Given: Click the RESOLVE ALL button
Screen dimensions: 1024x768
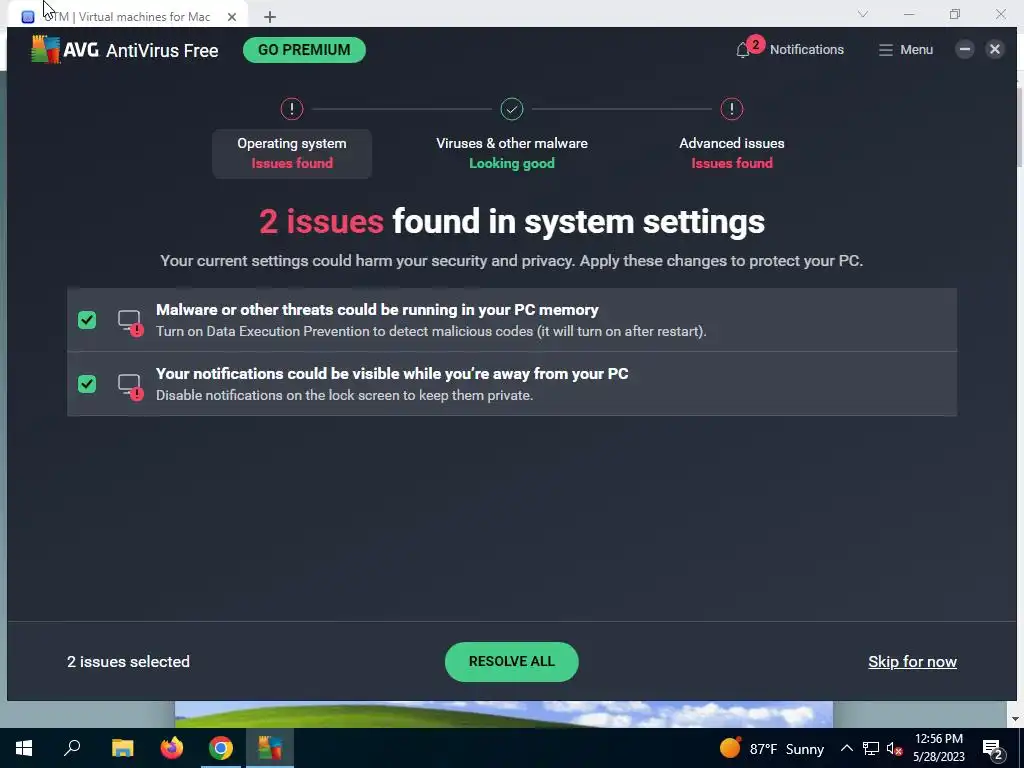Looking at the screenshot, I should coord(511,662).
